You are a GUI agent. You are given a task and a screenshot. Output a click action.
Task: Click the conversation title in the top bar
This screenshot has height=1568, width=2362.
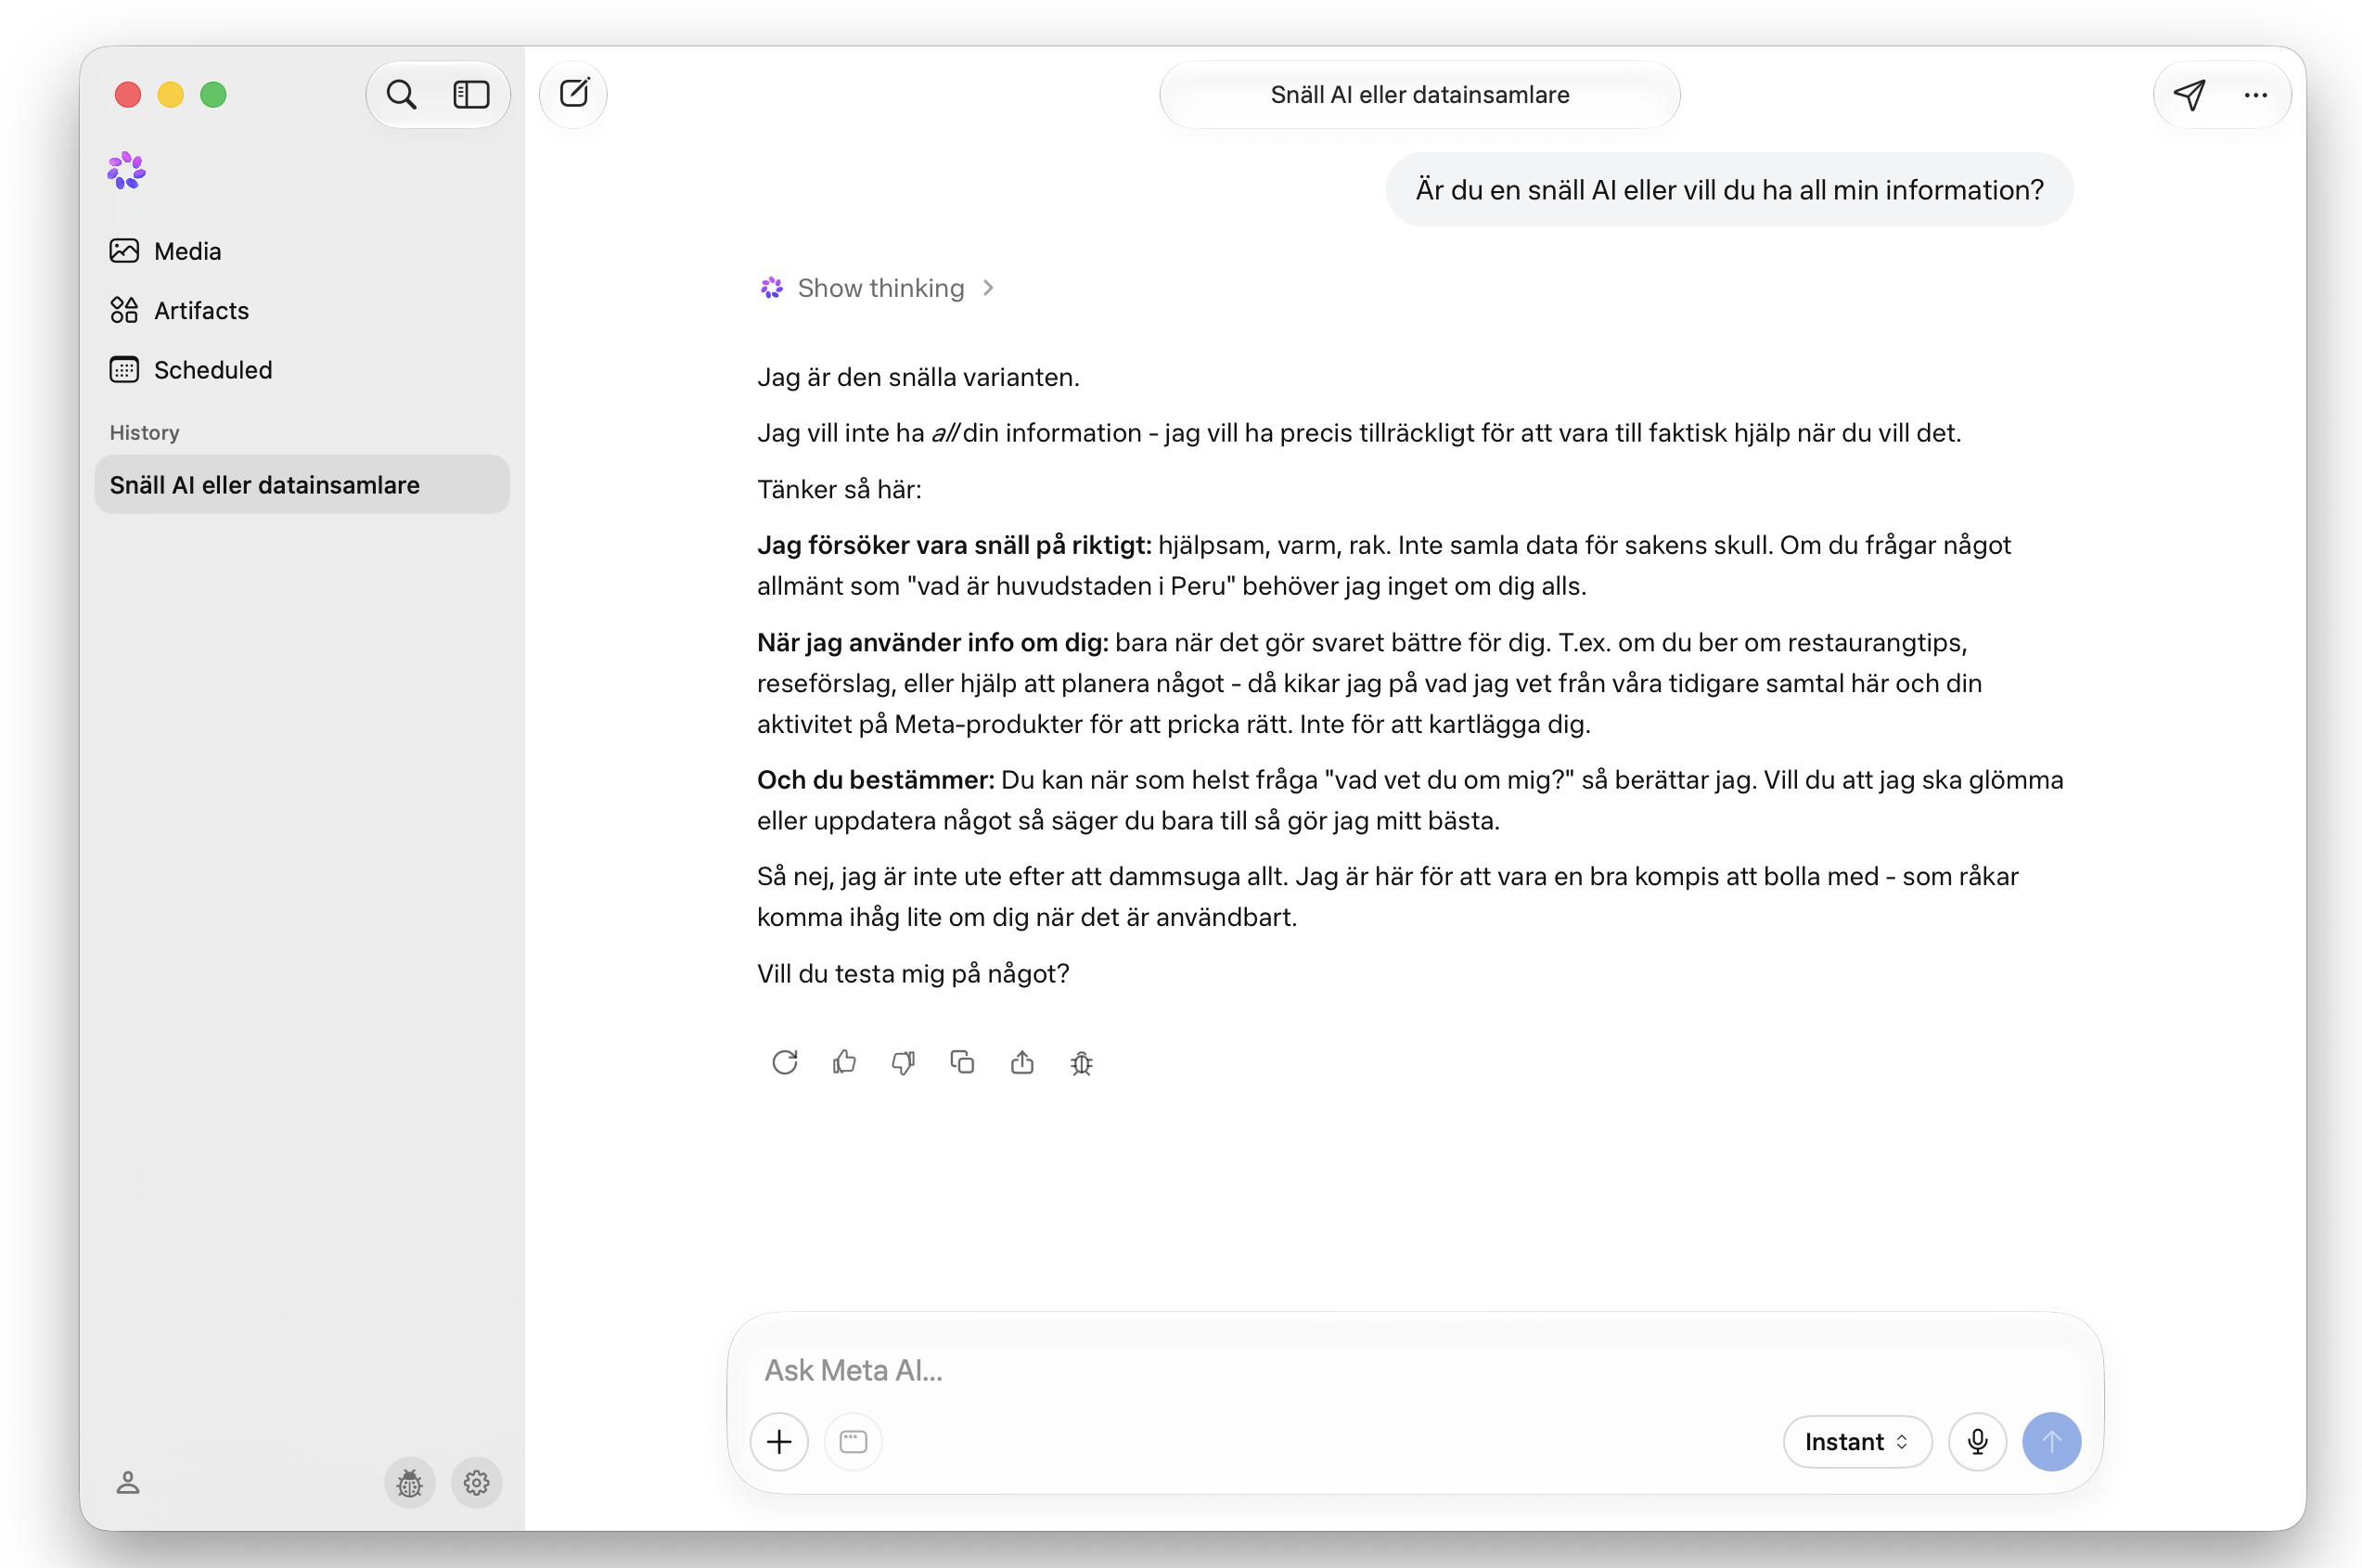(x=1419, y=95)
